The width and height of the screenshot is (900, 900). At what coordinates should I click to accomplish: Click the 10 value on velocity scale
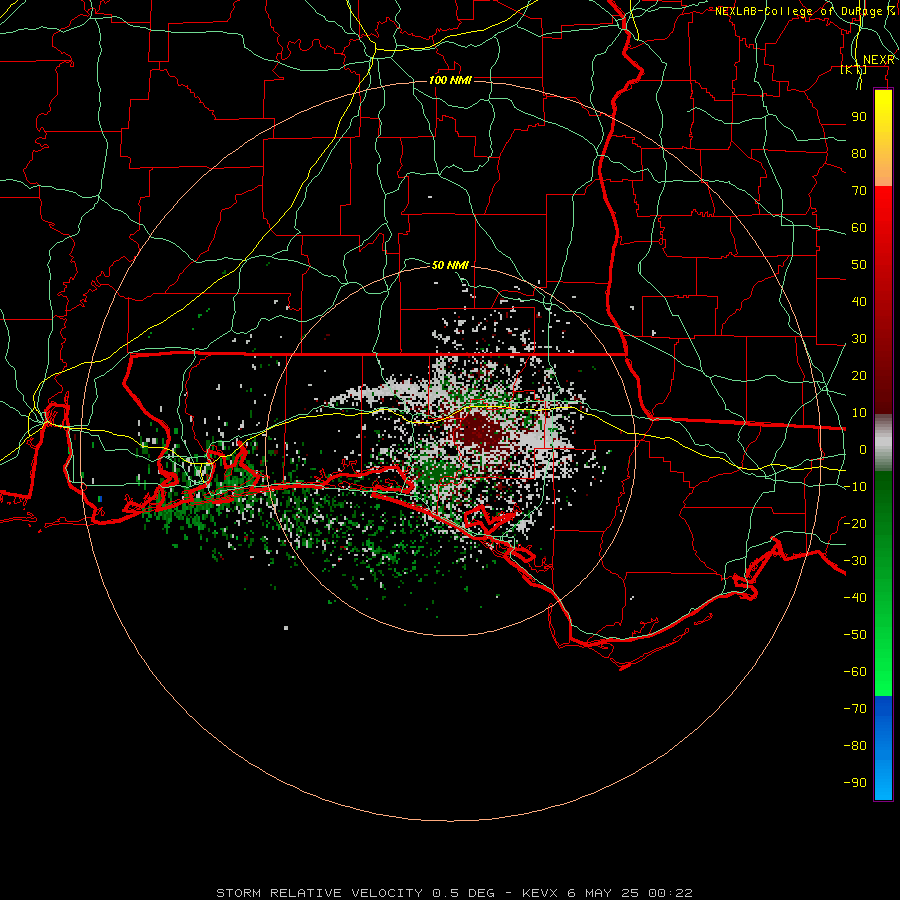click(x=859, y=413)
